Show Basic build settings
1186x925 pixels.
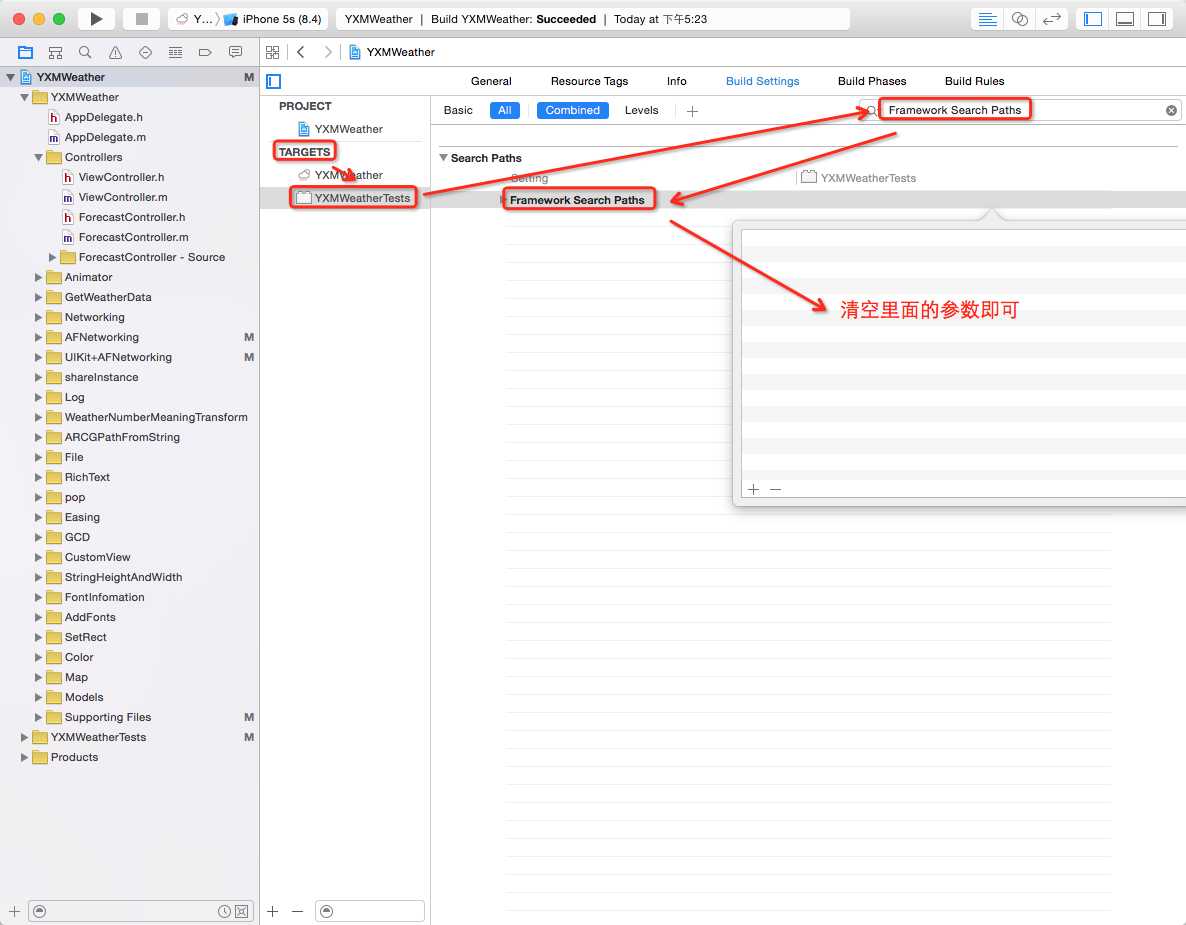458,110
